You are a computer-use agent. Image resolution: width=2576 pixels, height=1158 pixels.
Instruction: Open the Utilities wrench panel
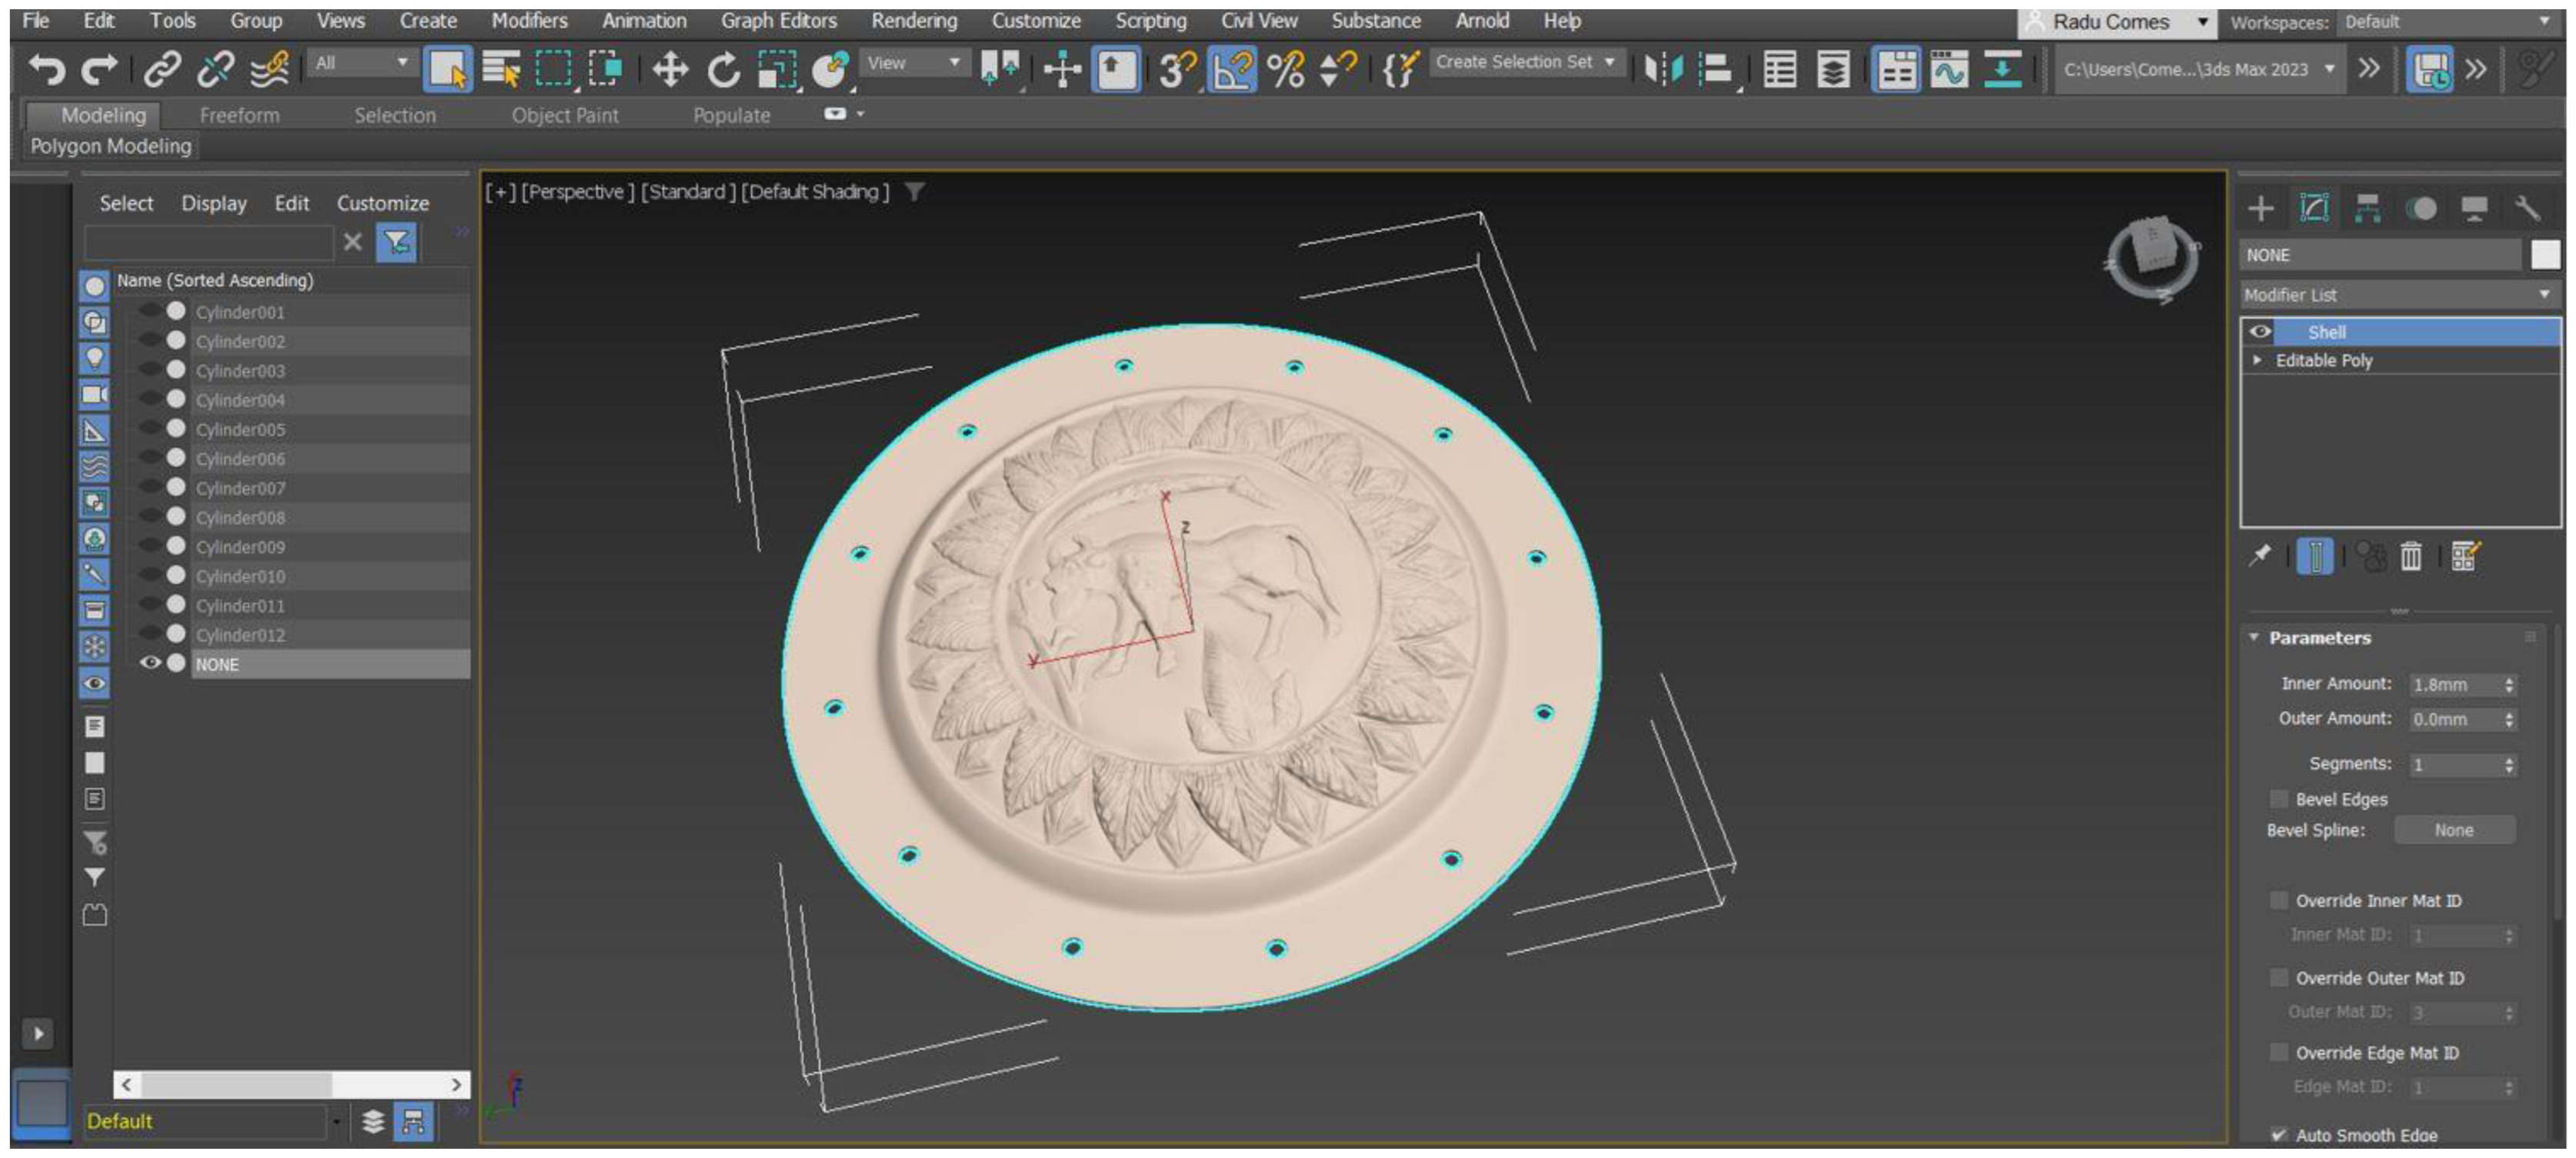tap(2527, 208)
